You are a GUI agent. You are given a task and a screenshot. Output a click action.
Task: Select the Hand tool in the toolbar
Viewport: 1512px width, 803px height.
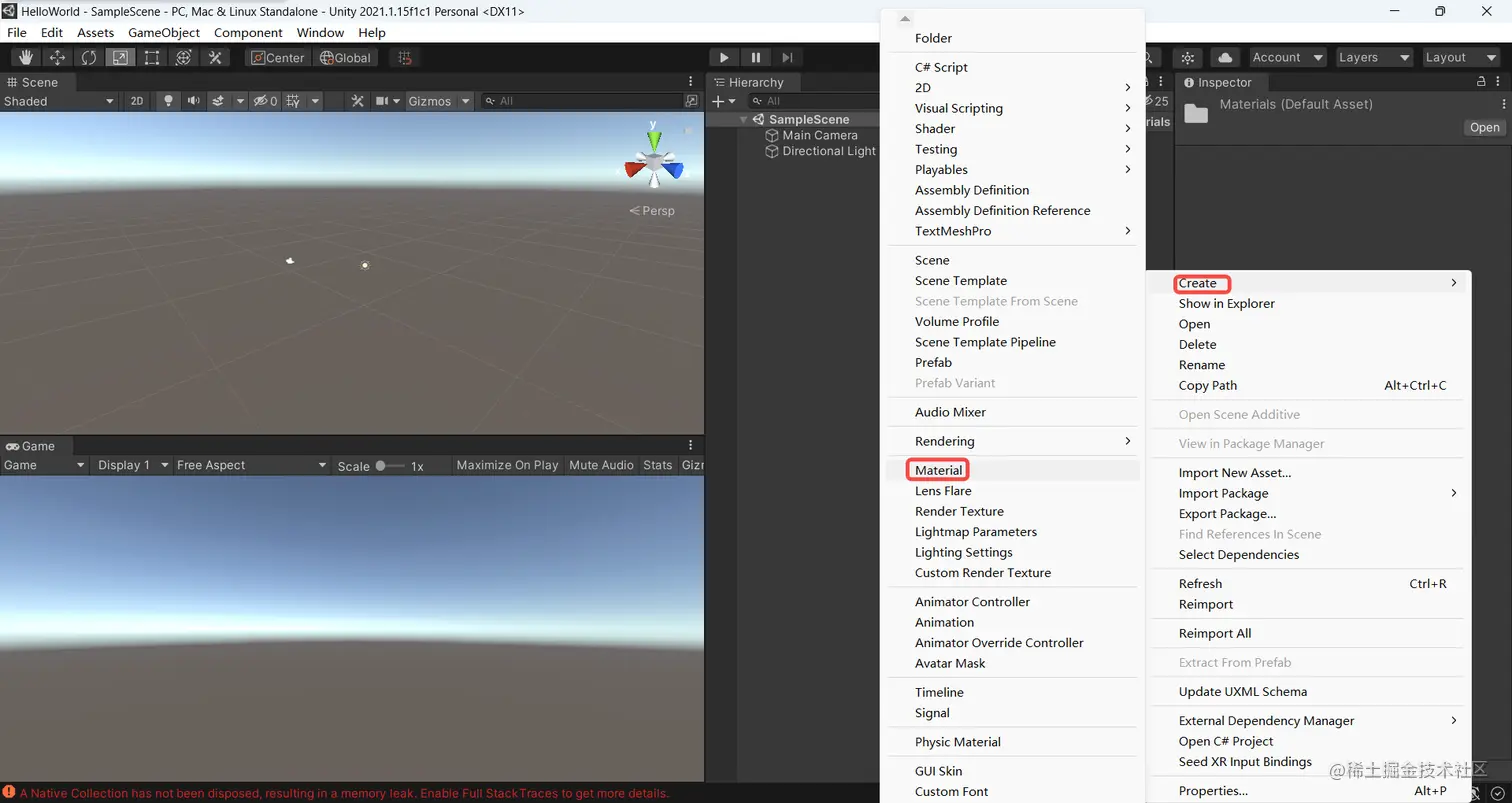(x=26, y=58)
